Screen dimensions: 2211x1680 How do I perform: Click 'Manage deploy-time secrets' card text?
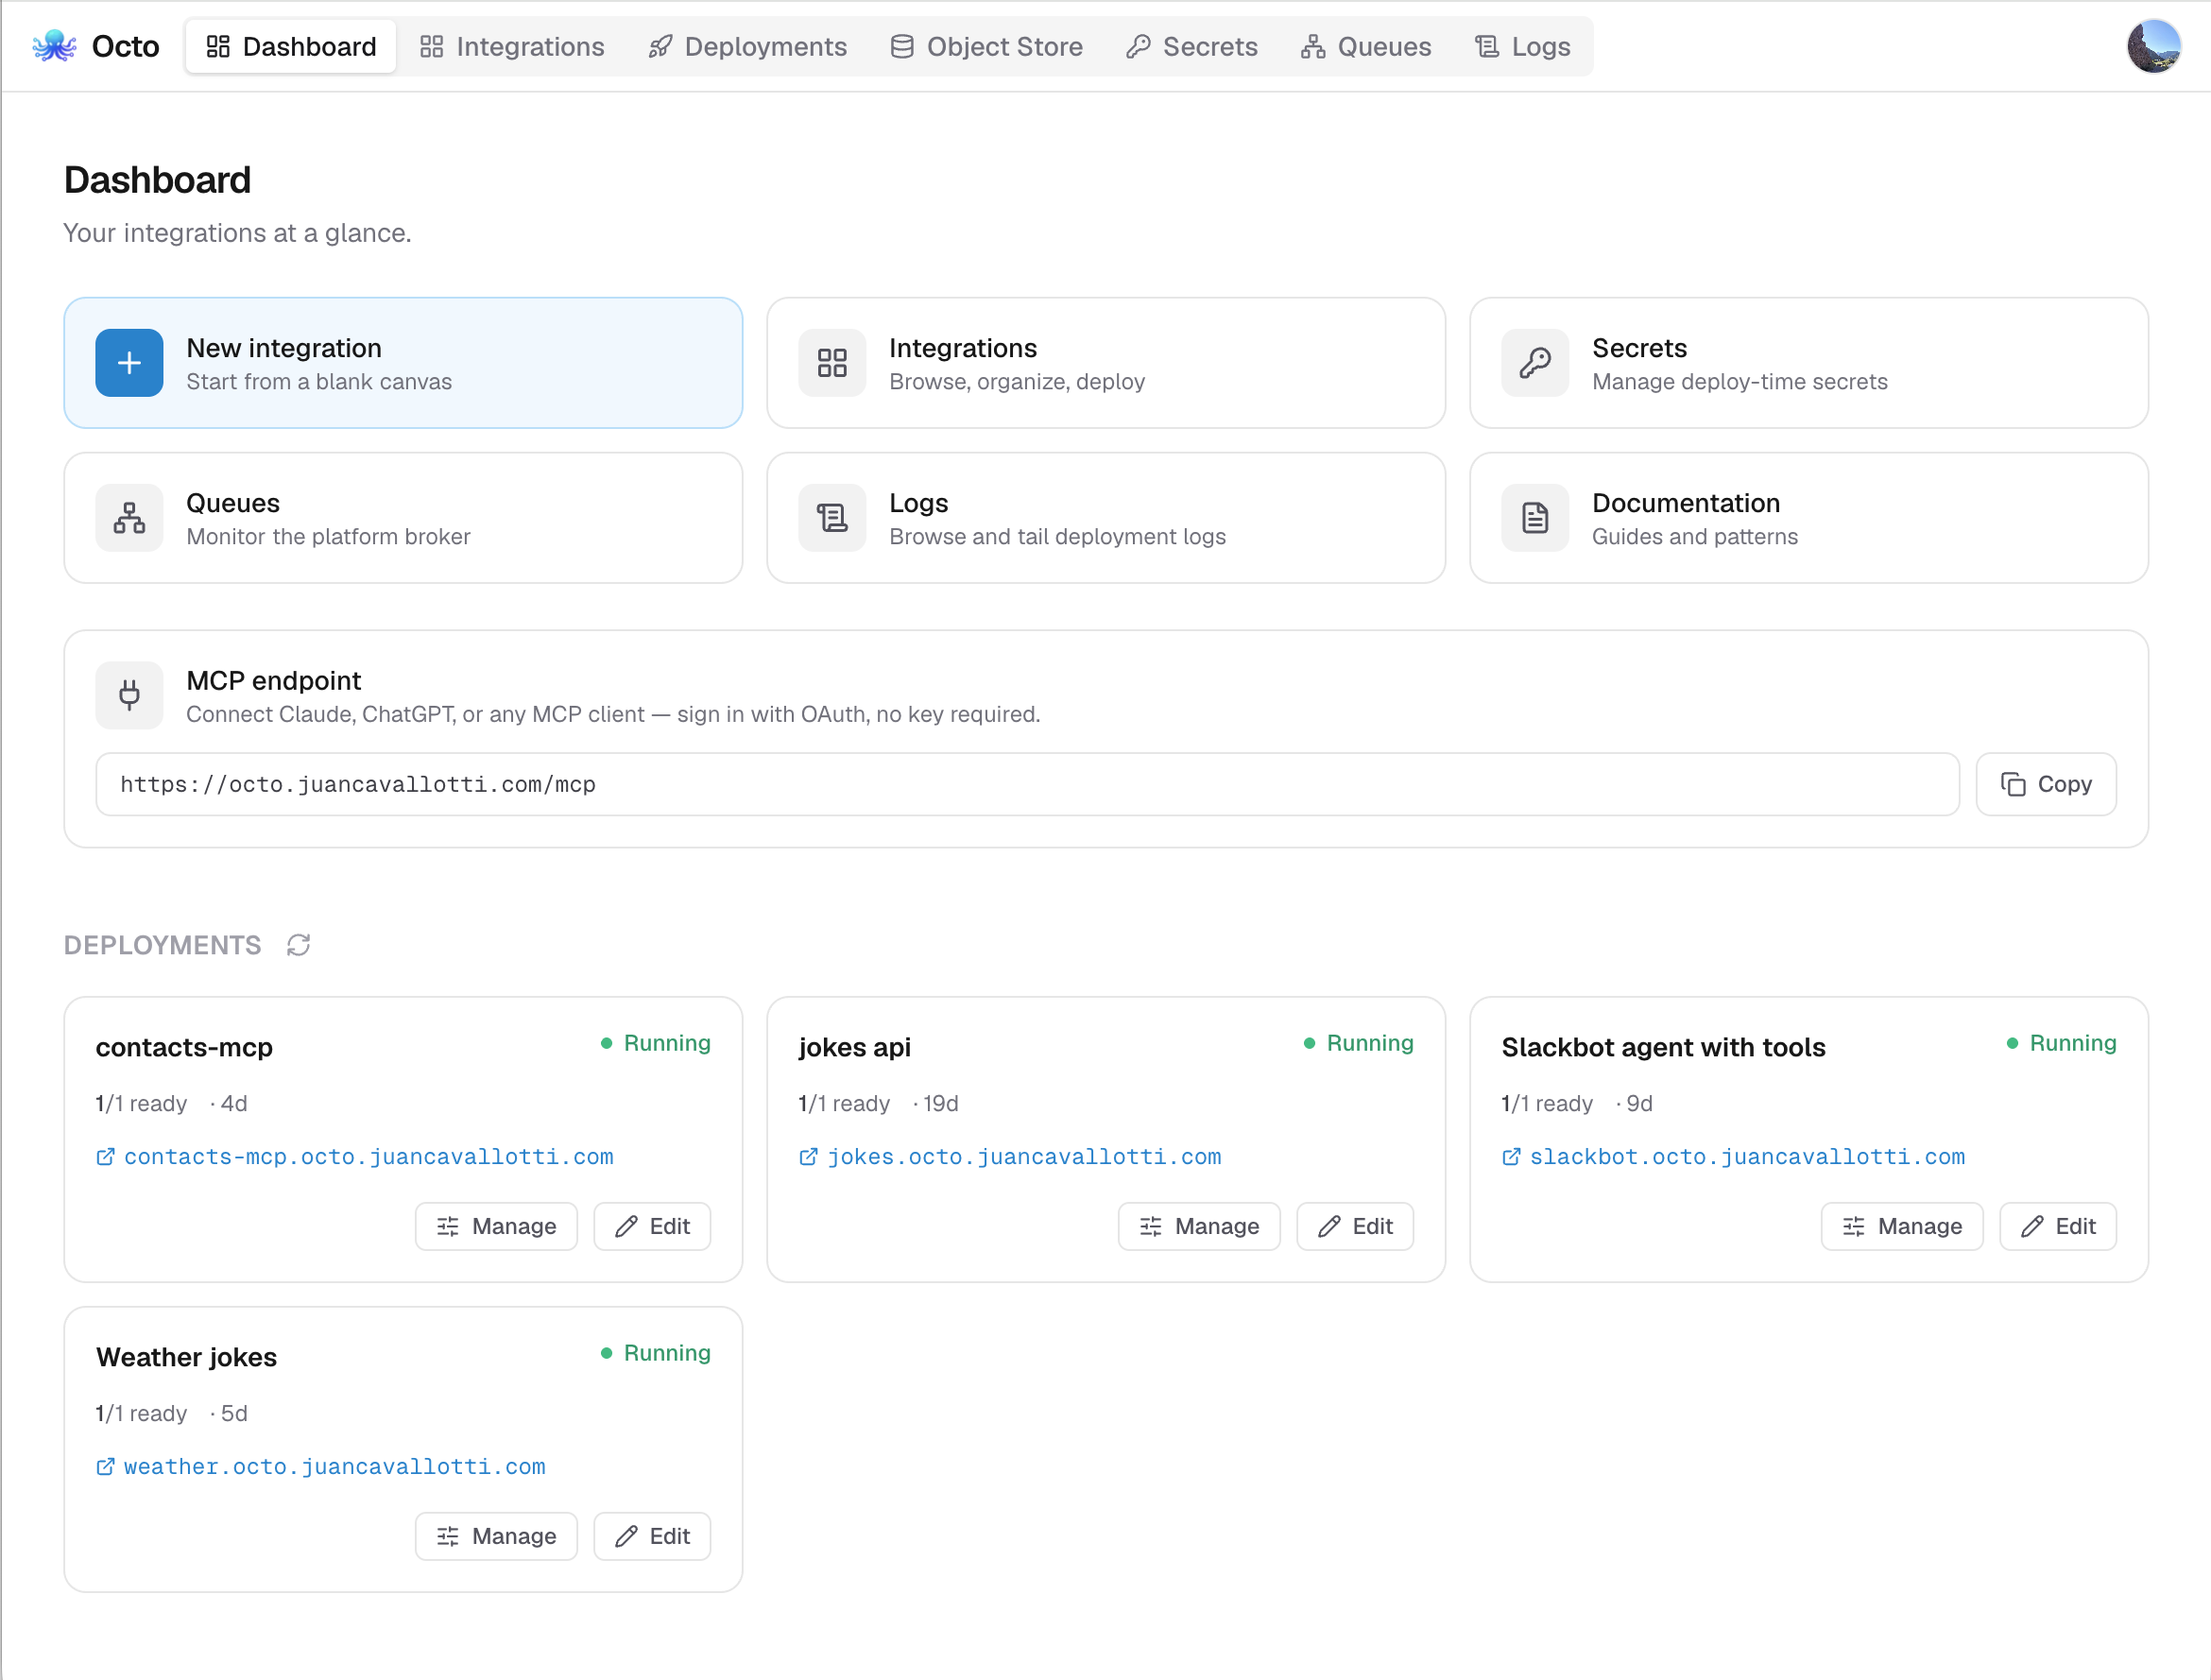(x=1740, y=382)
